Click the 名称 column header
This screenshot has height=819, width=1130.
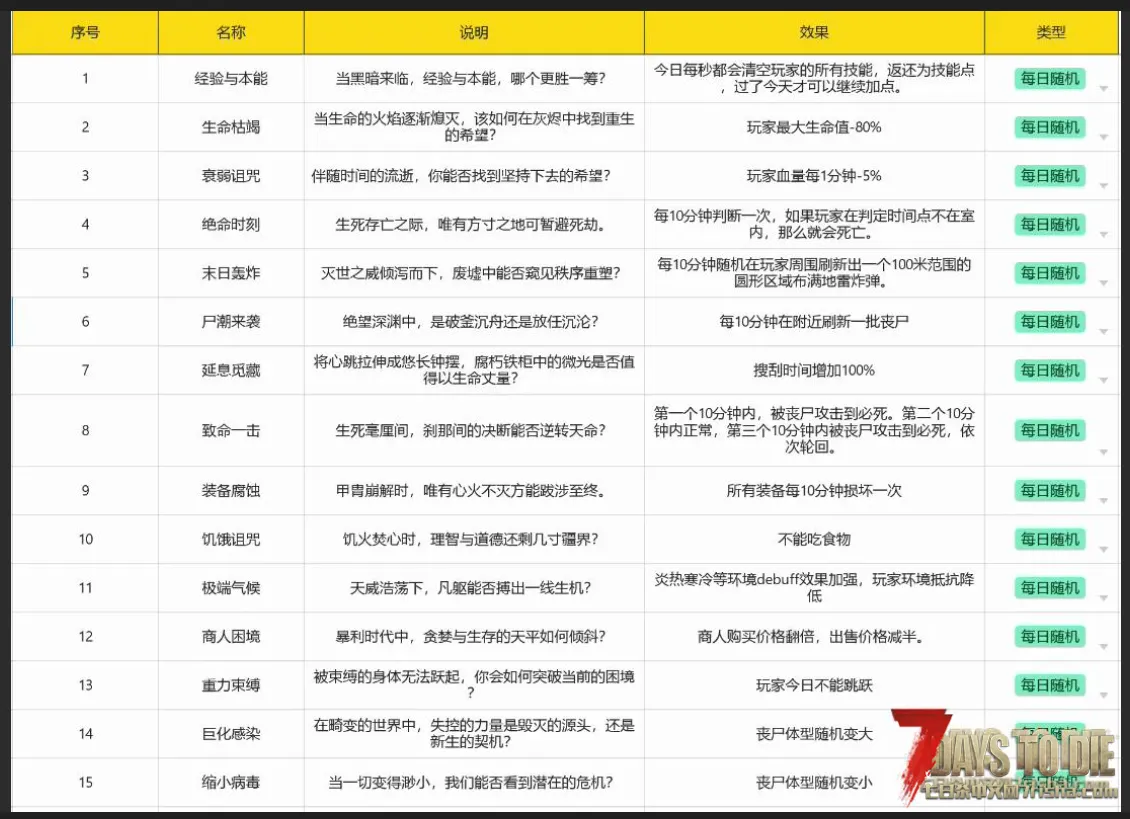(231, 33)
